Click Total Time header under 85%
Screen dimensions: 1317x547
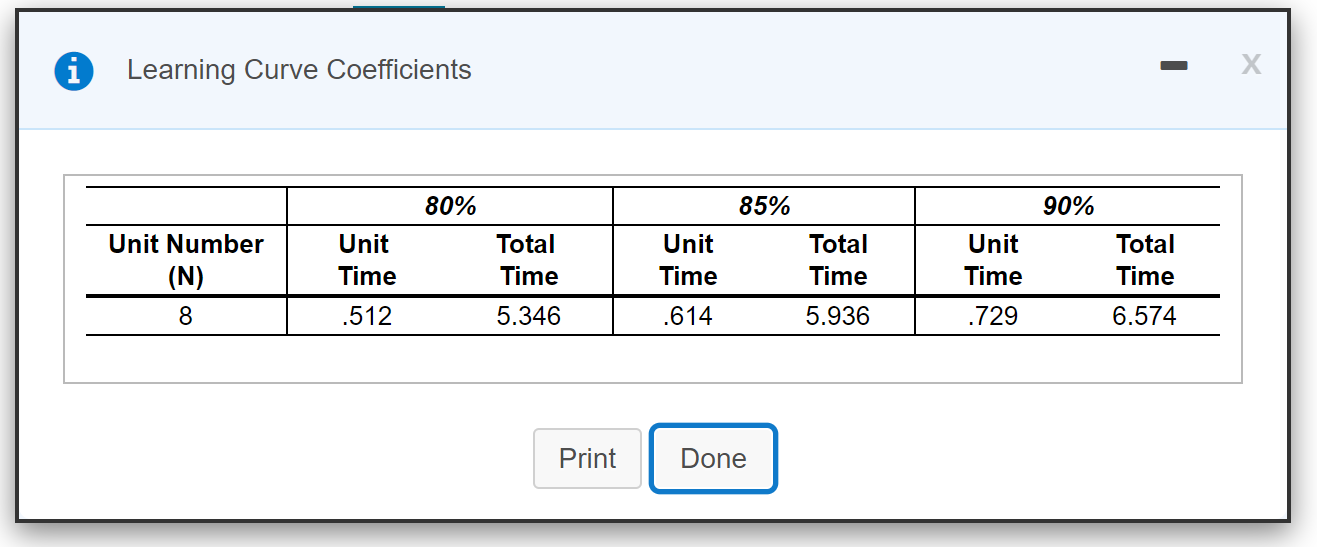pos(838,260)
